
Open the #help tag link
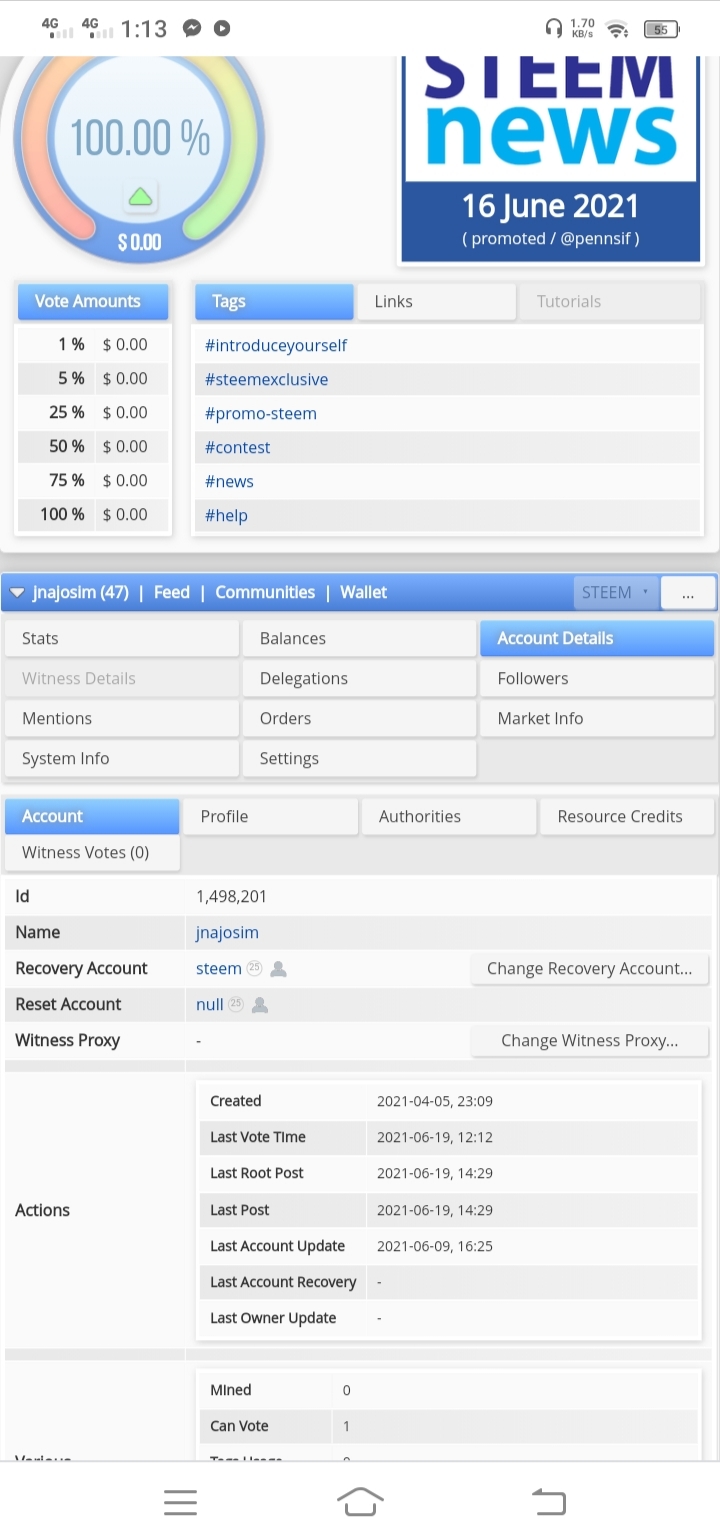pos(226,515)
